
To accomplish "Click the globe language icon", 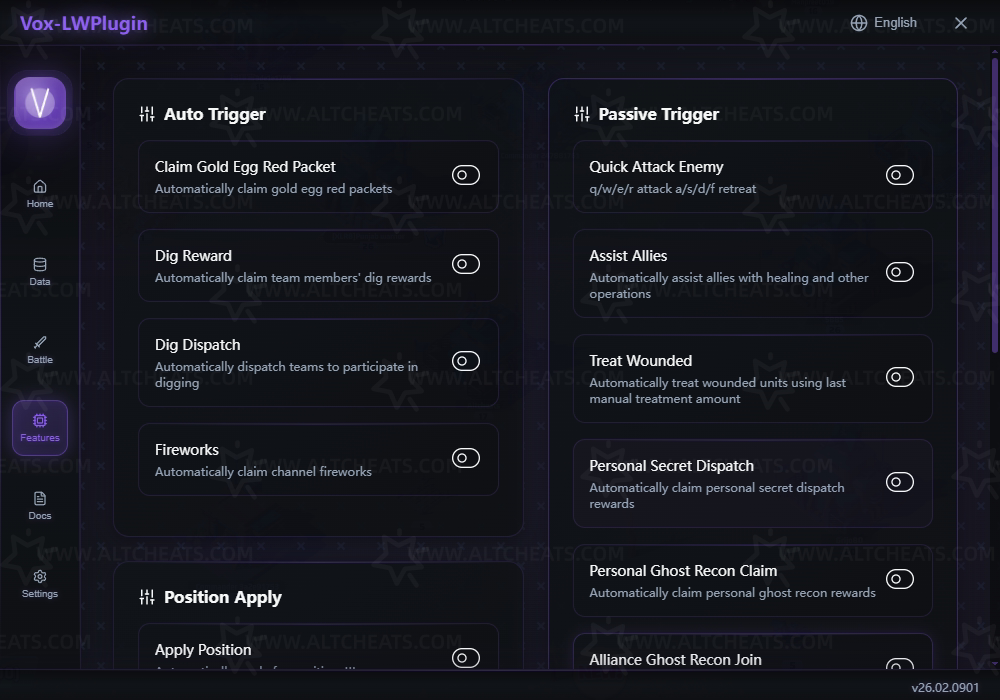I will coord(859,23).
